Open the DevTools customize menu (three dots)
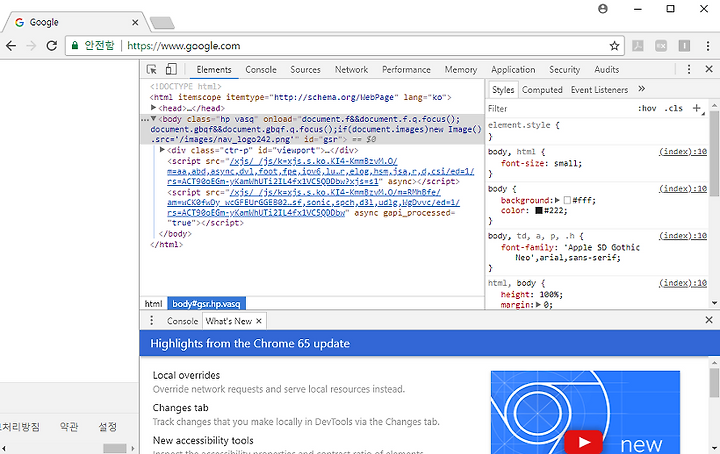 coord(689,69)
